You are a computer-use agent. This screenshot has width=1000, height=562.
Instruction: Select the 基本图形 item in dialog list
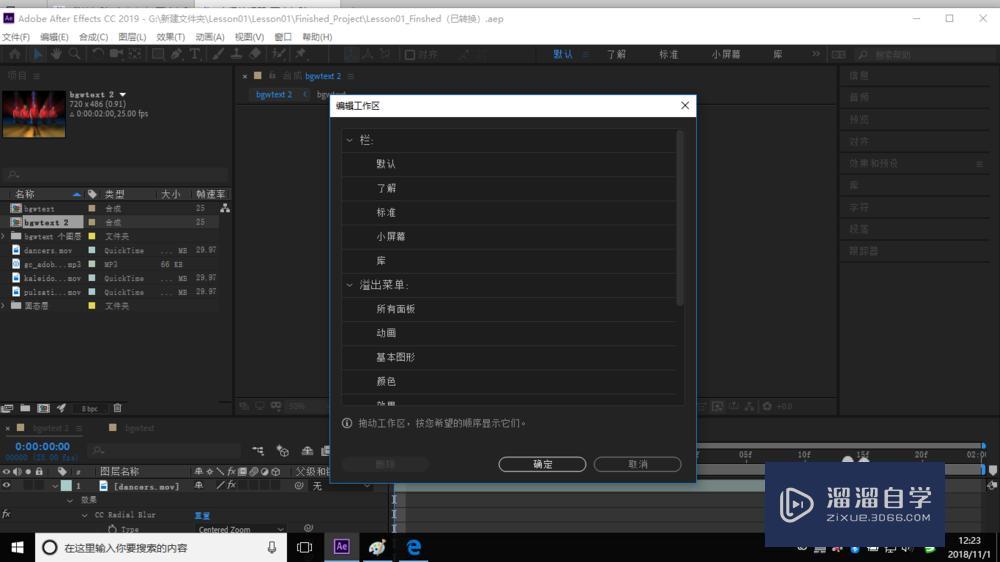(x=395, y=357)
